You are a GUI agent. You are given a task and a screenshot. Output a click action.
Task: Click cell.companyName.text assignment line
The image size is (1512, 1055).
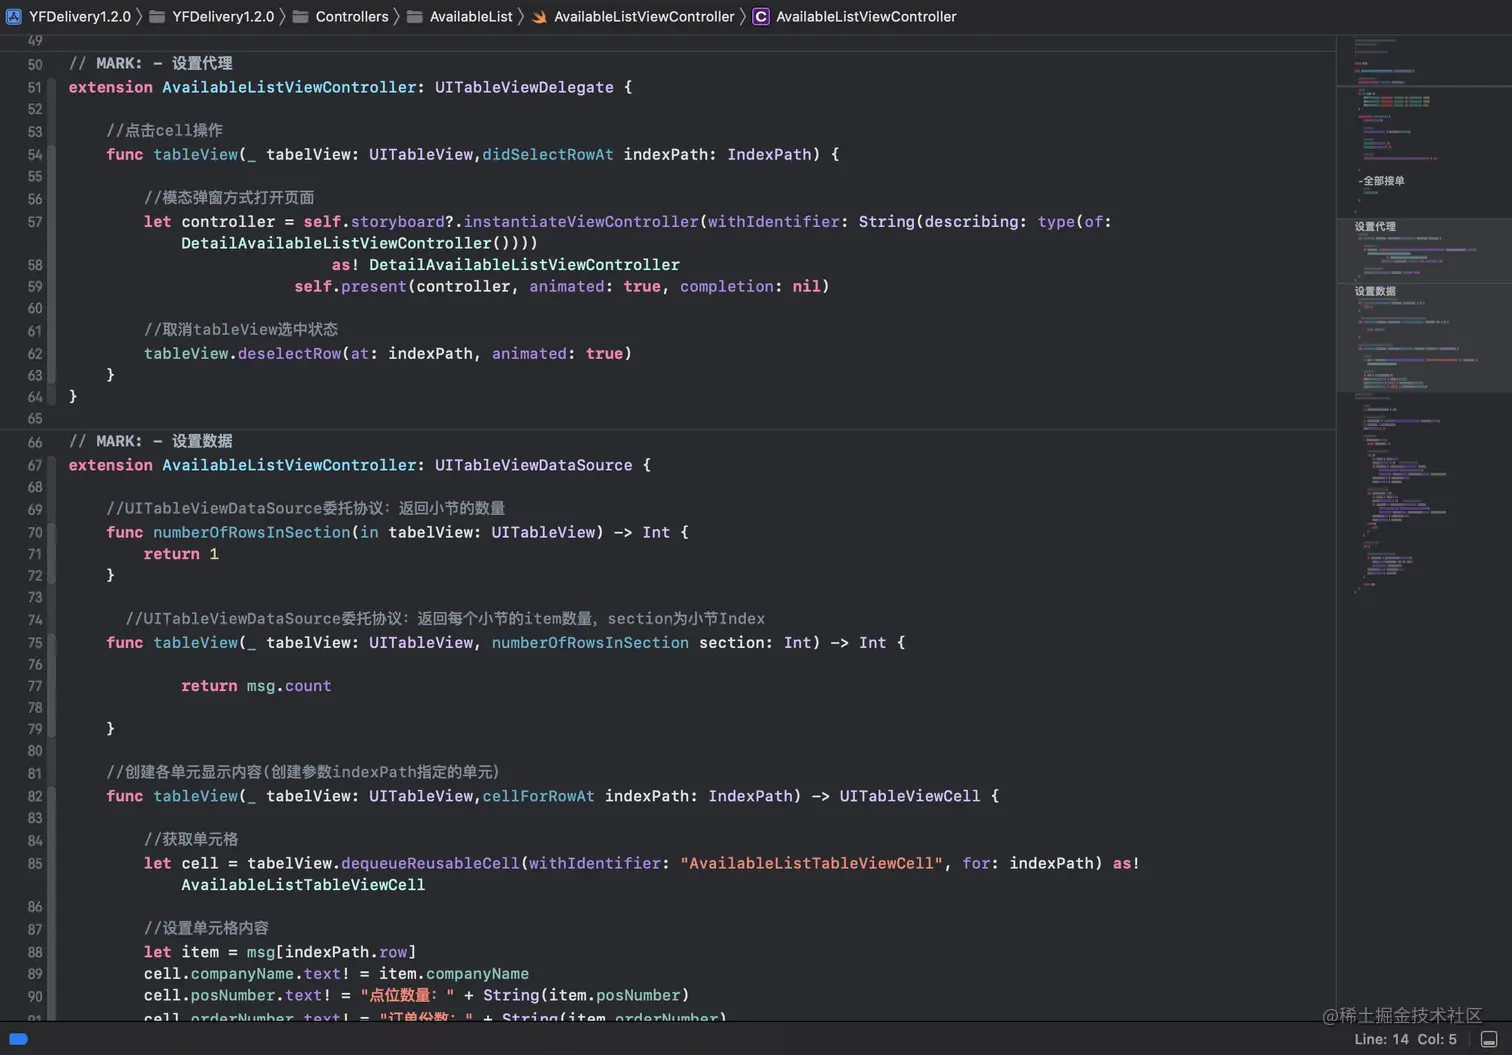(x=336, y=973)
